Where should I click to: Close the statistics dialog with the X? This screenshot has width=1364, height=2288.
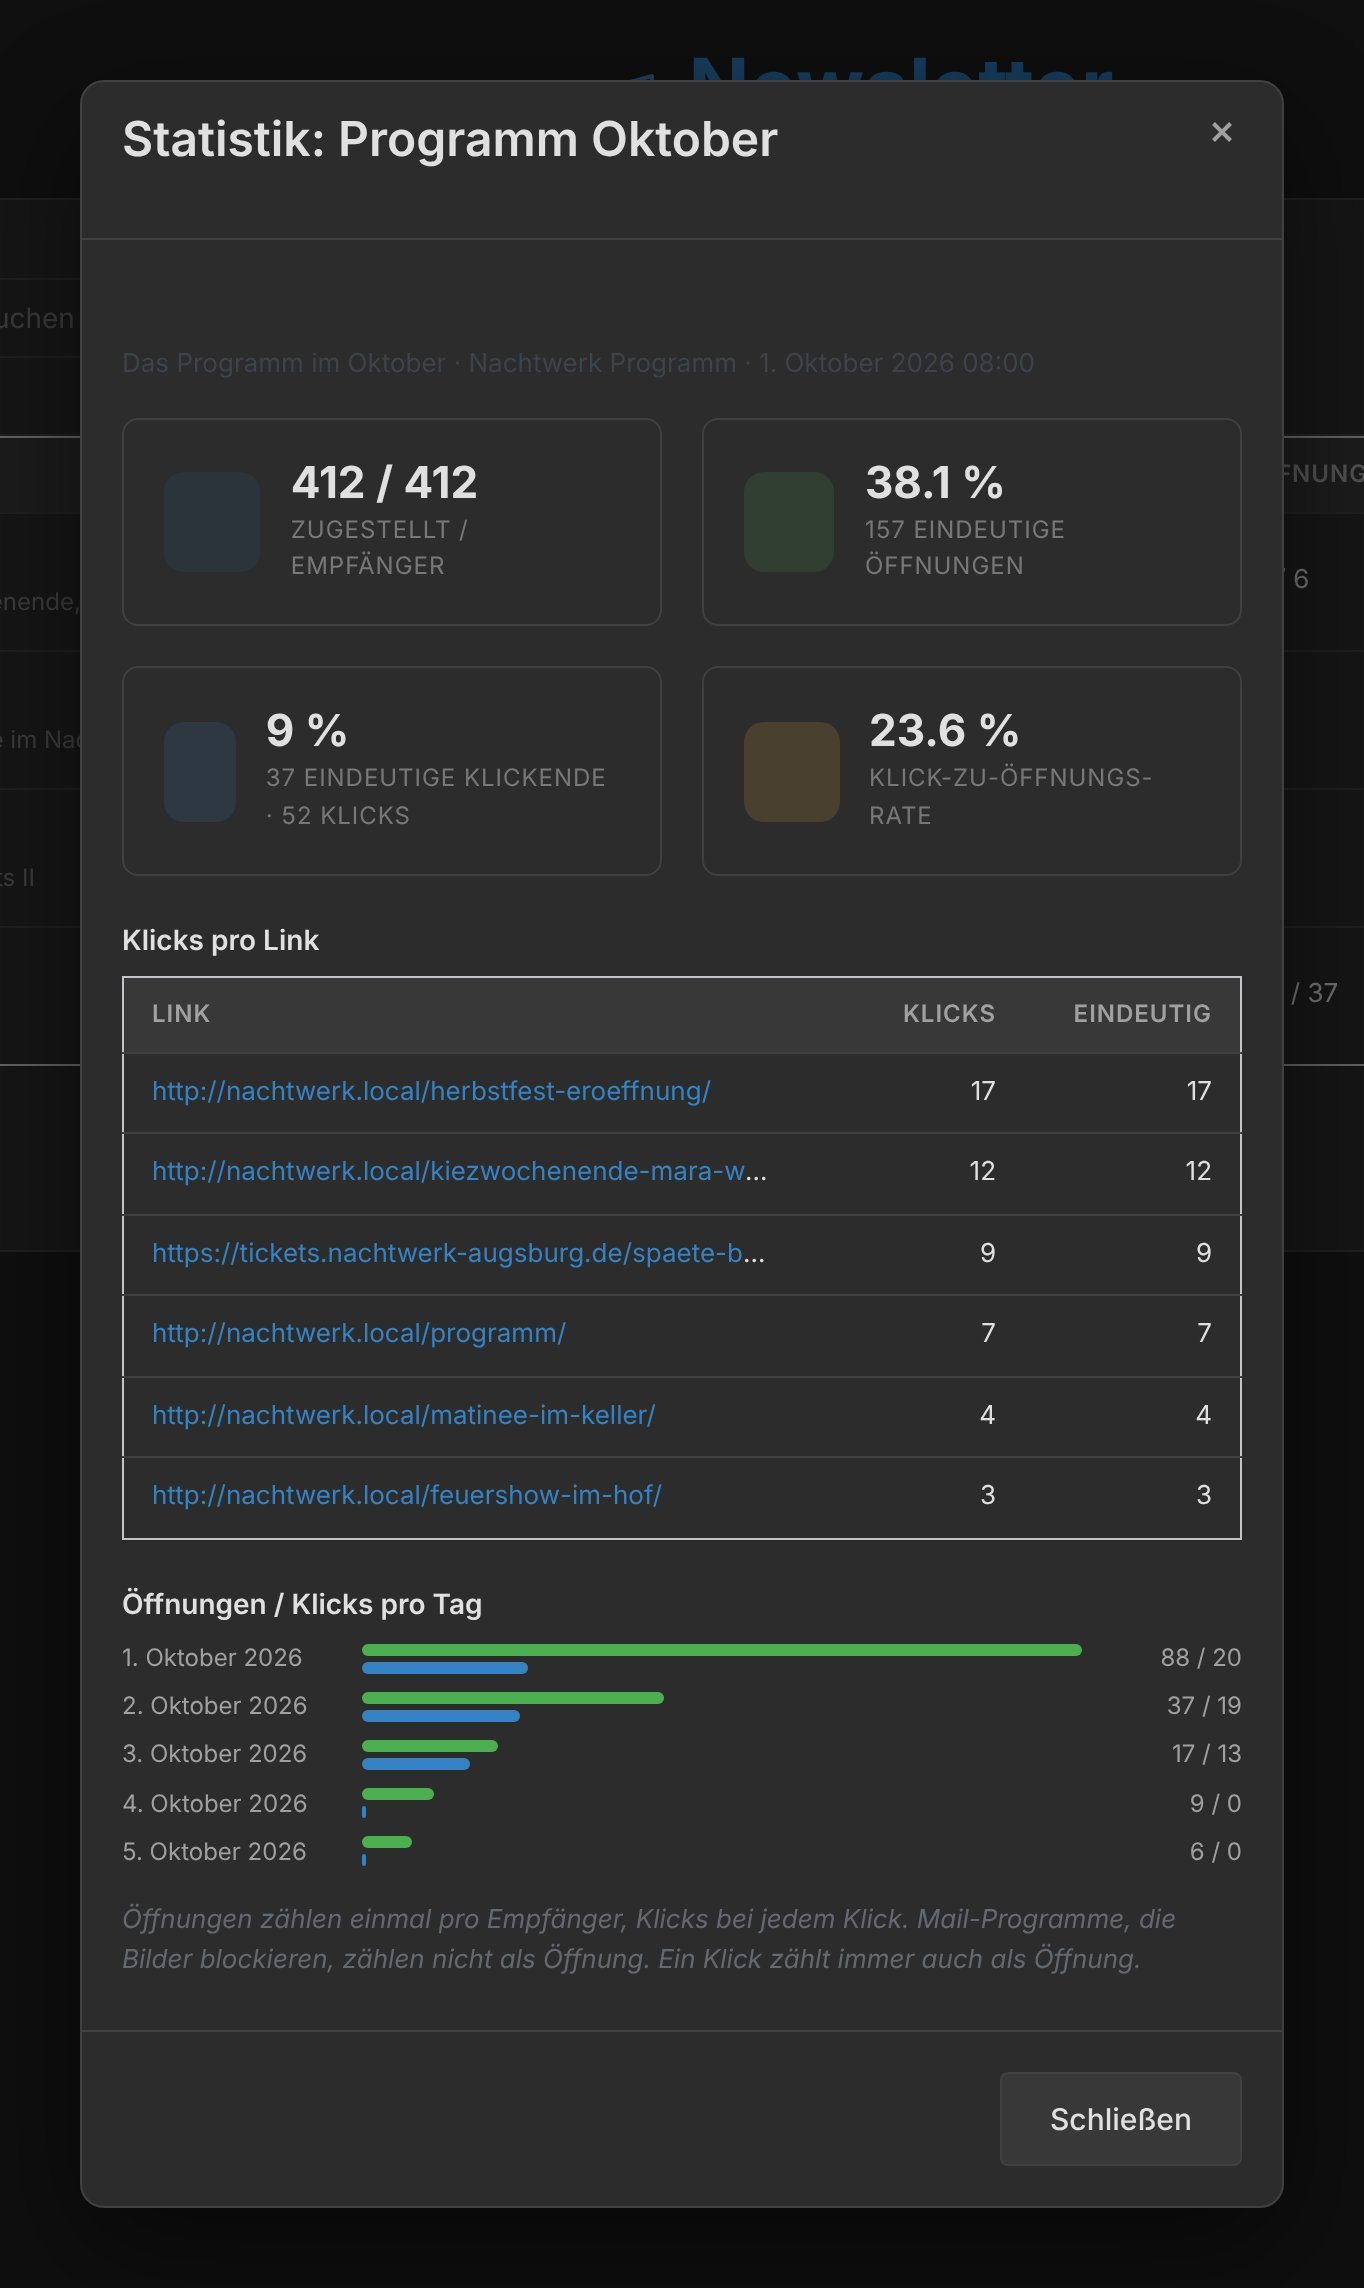[1221, 132]
